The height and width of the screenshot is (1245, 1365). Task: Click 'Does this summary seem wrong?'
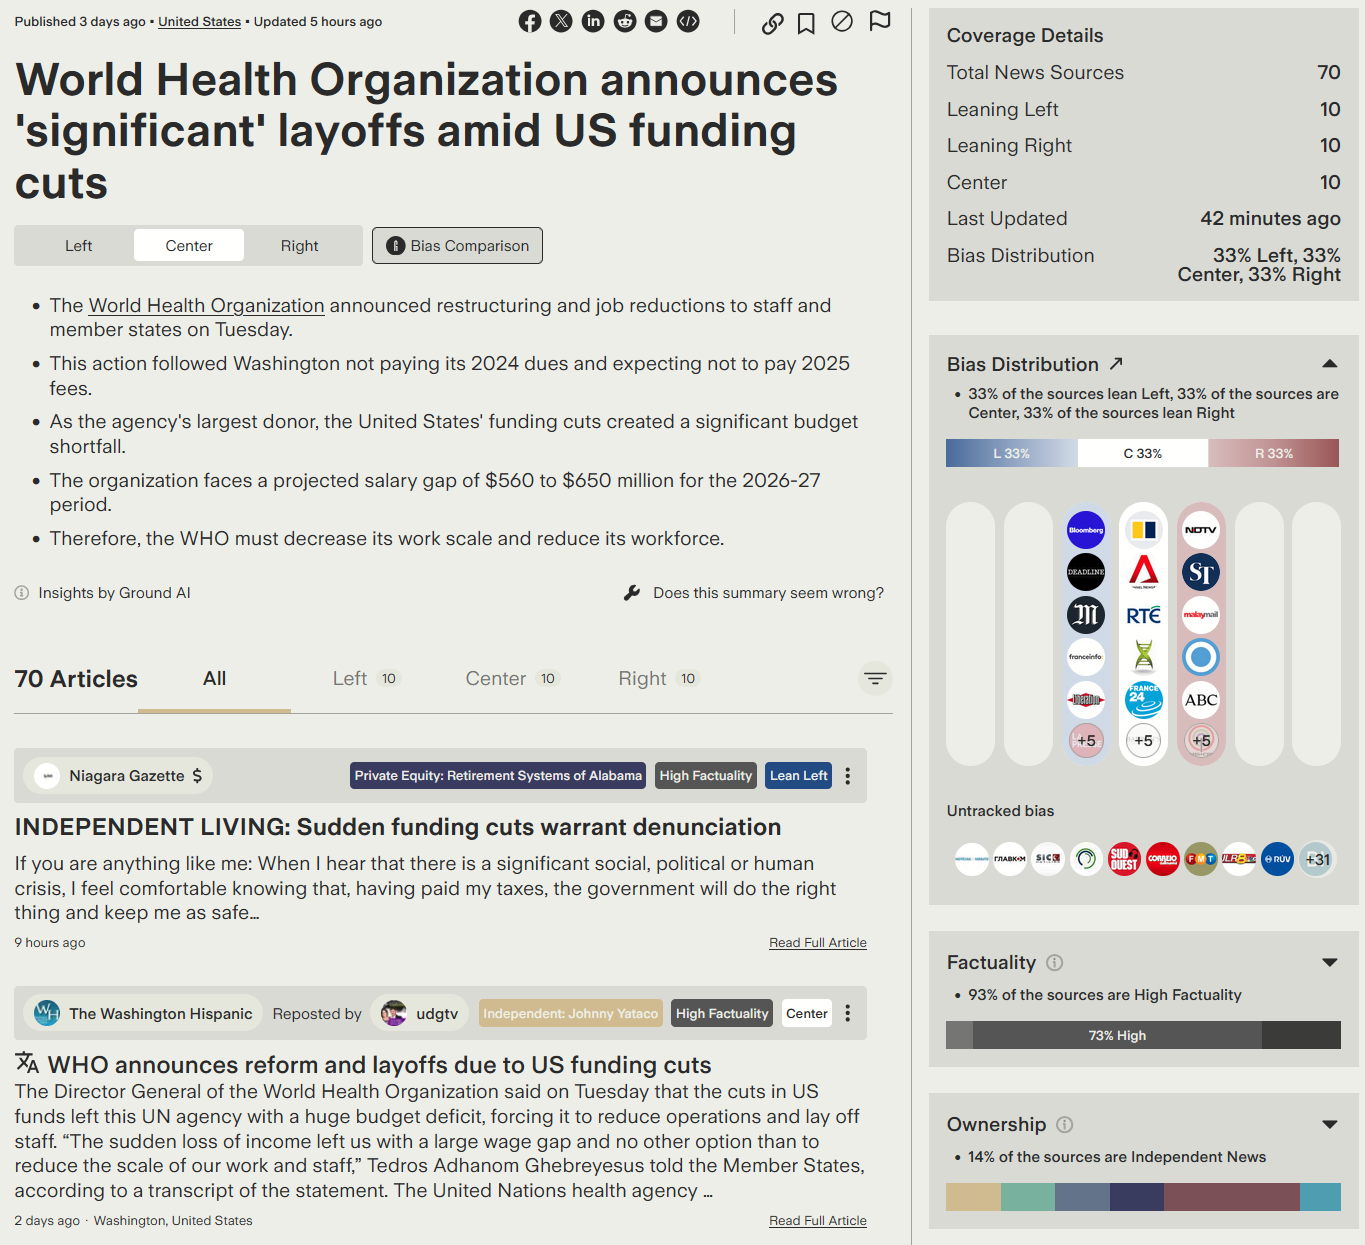pyautogui.click(x=754, y=593)
